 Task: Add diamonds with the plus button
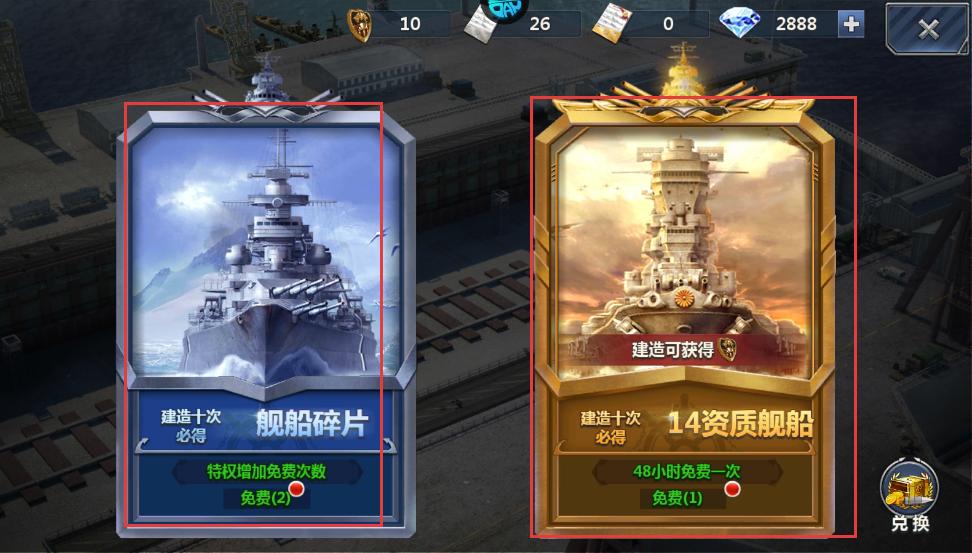pyautogui.click(x=850, y=24)
